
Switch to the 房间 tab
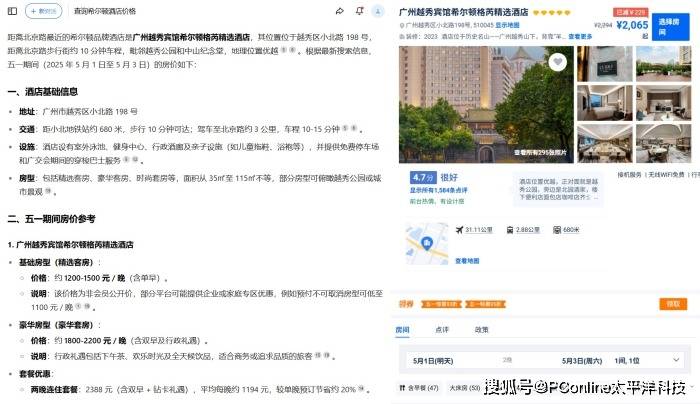(x=402, y=330)
